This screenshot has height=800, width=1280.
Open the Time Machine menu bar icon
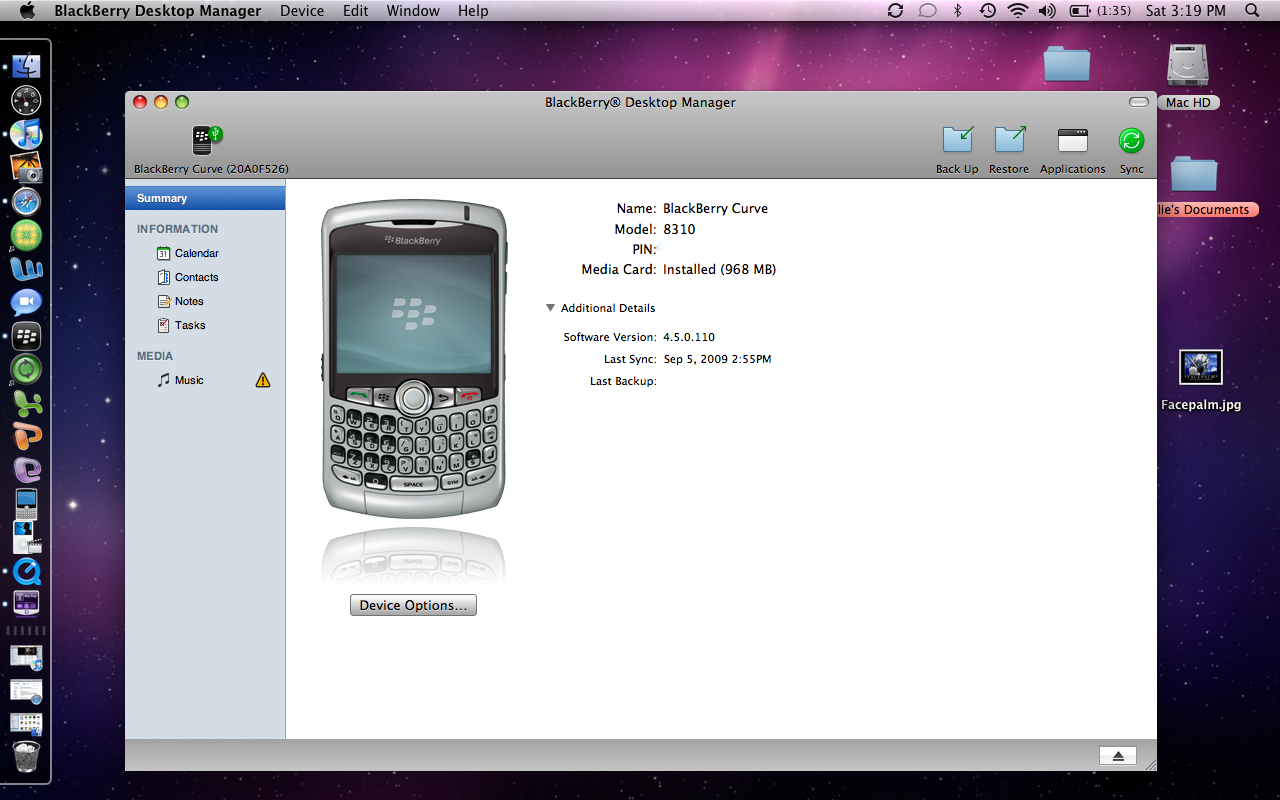pyautogui.click(x=987, y=11)
